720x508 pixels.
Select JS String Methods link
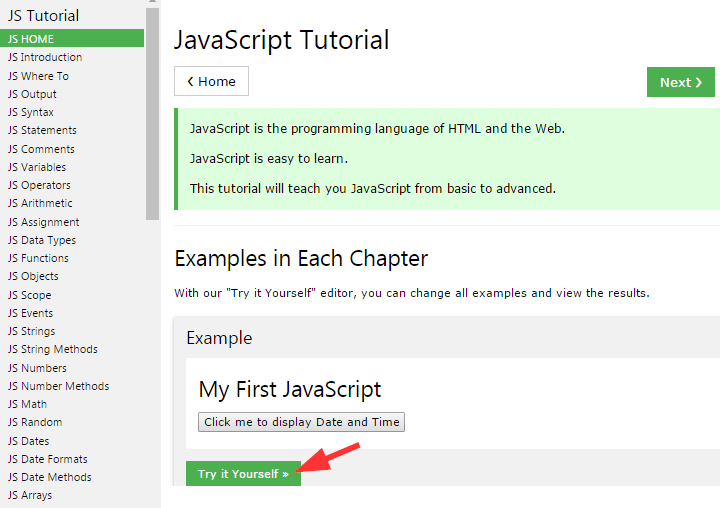tap(53, 349)
